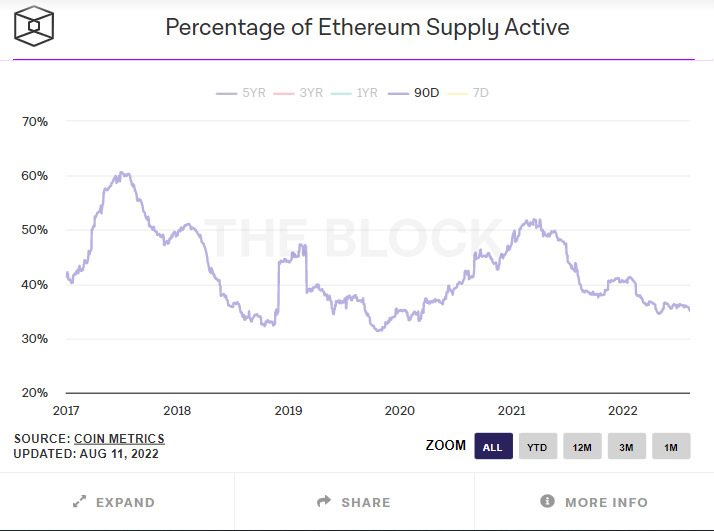This screenshot has width=714, height=531.
Task: Click the EXPAND button label
Action: click(x=125, y=502)
